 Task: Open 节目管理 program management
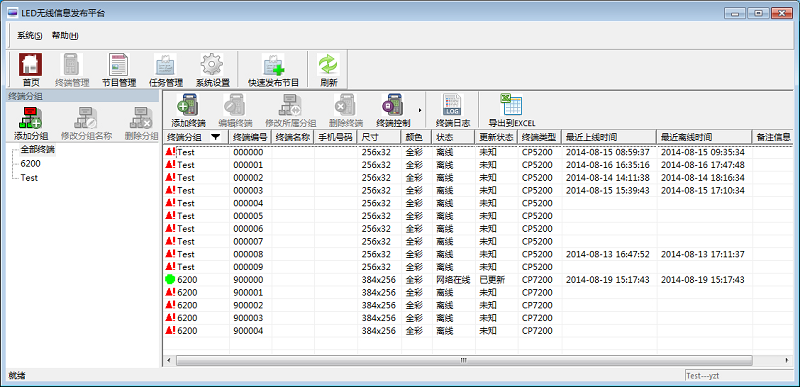[119, 65]
